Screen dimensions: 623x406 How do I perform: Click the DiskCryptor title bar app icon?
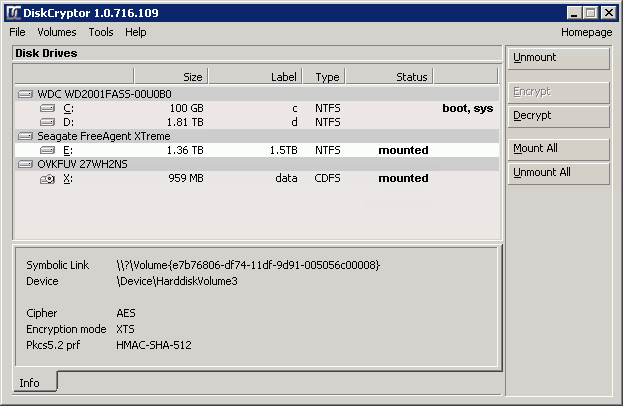pos(14,13)
